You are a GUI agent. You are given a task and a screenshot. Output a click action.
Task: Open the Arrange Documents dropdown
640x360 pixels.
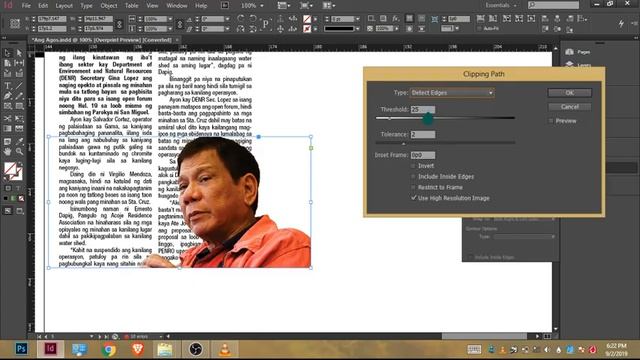pyautogui.click(x=329, y=6)
